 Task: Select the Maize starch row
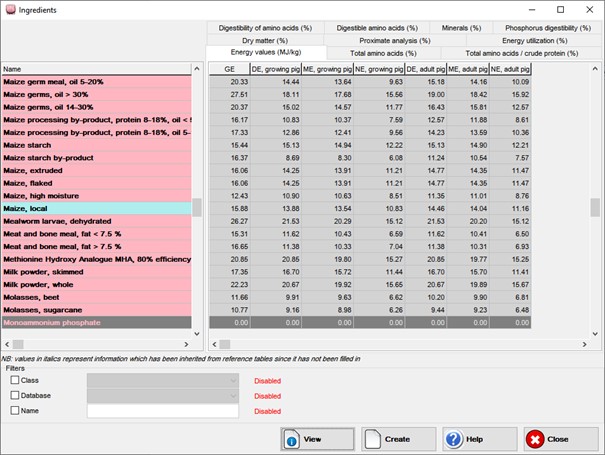(x=96, y=145)
